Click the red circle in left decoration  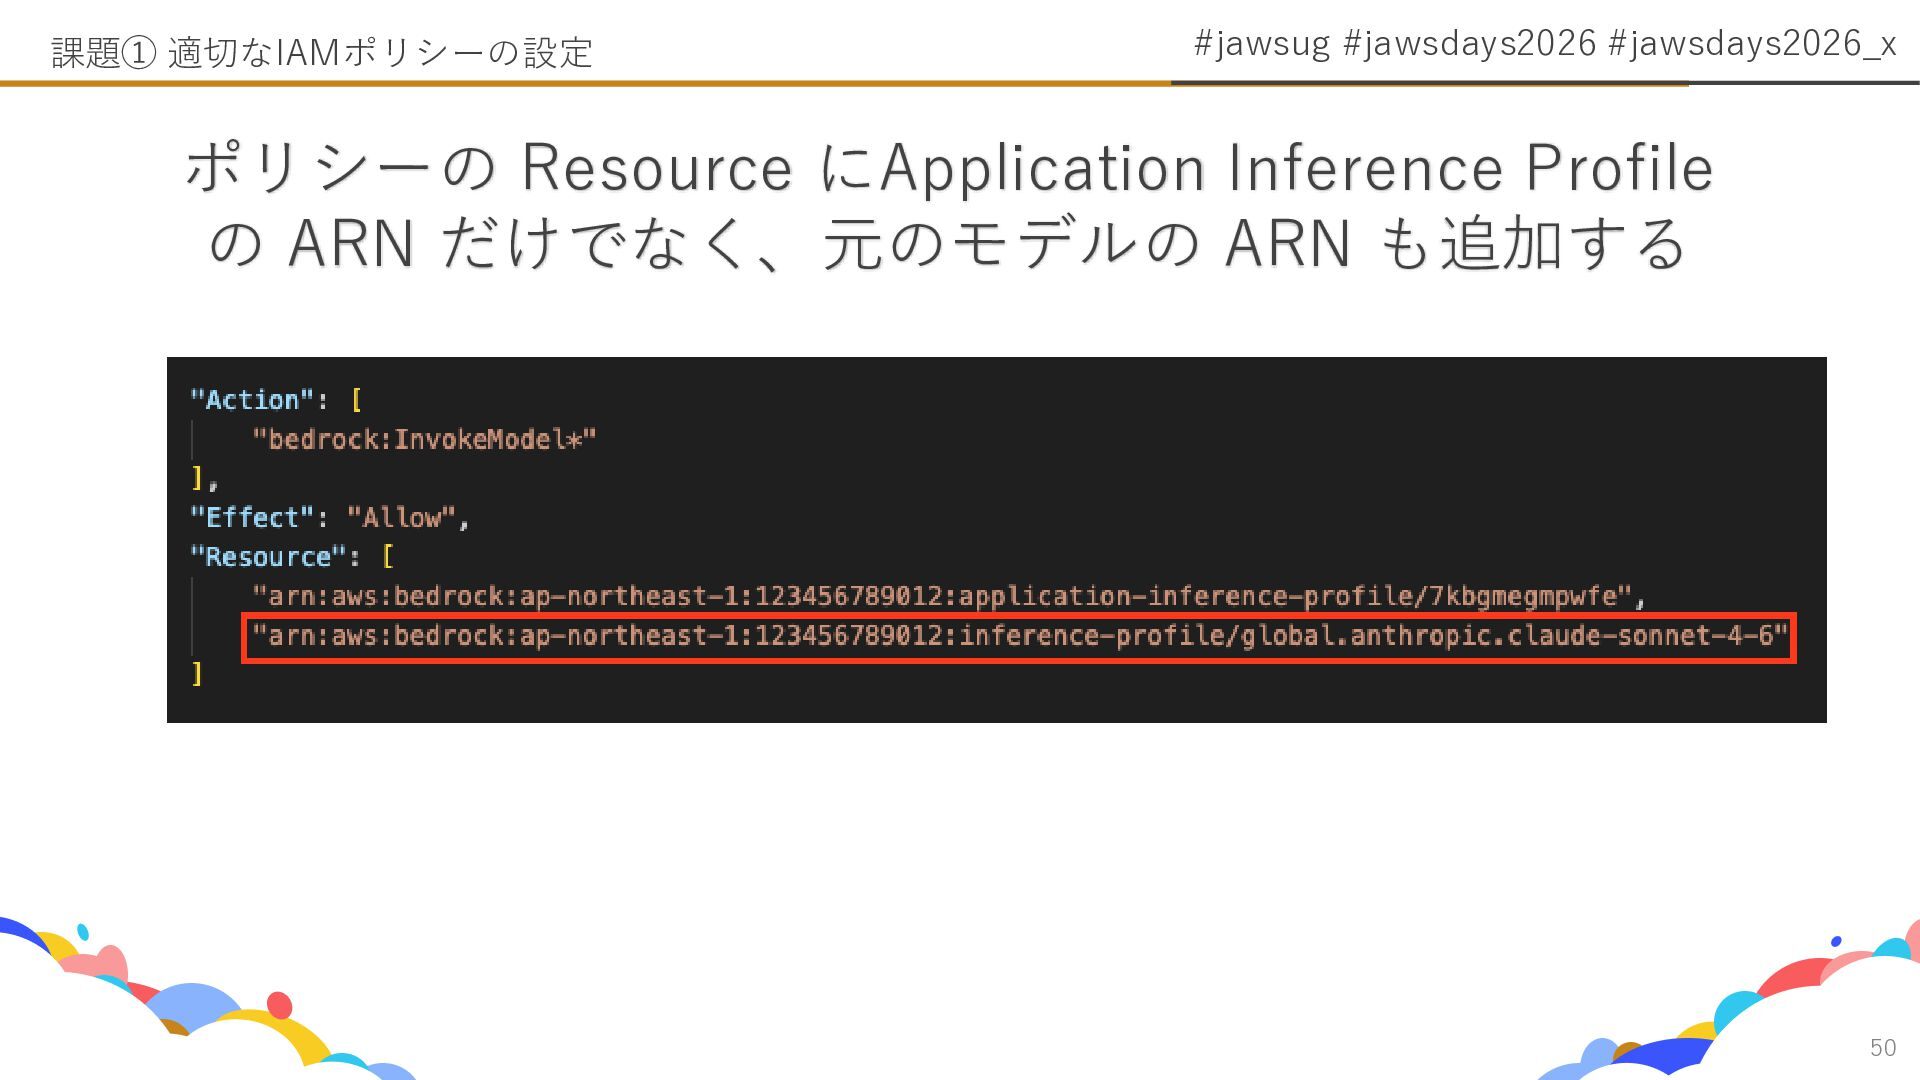click(x=279, y=1005)
